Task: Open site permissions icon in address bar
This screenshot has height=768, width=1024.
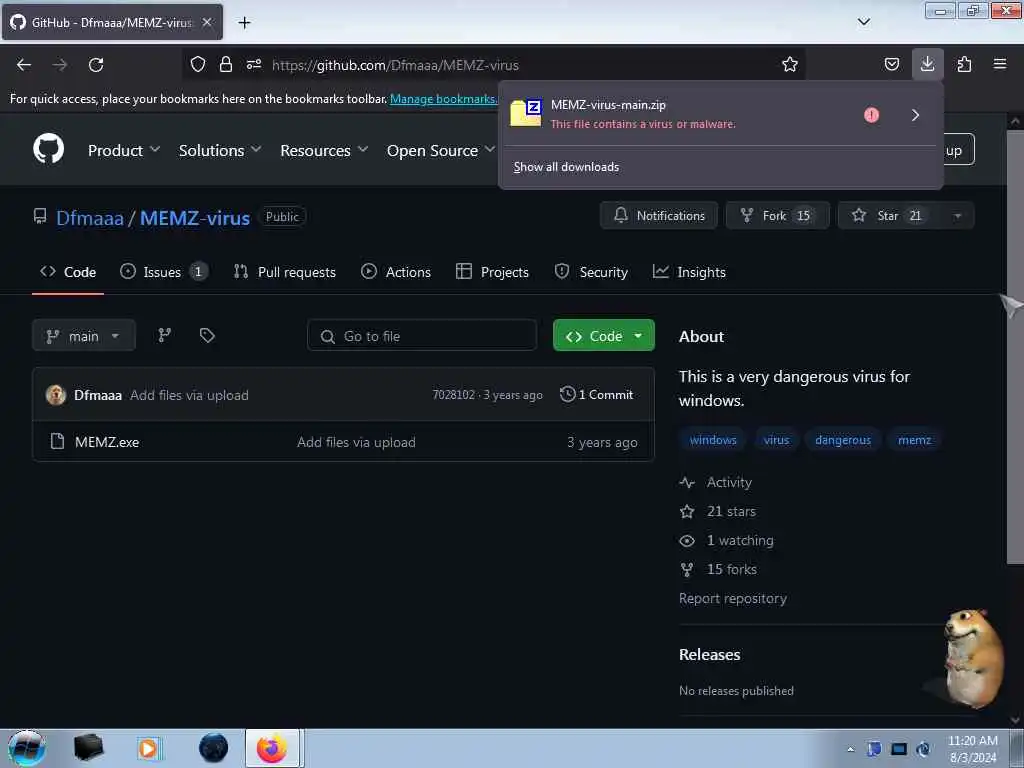Action: (254, 64)
